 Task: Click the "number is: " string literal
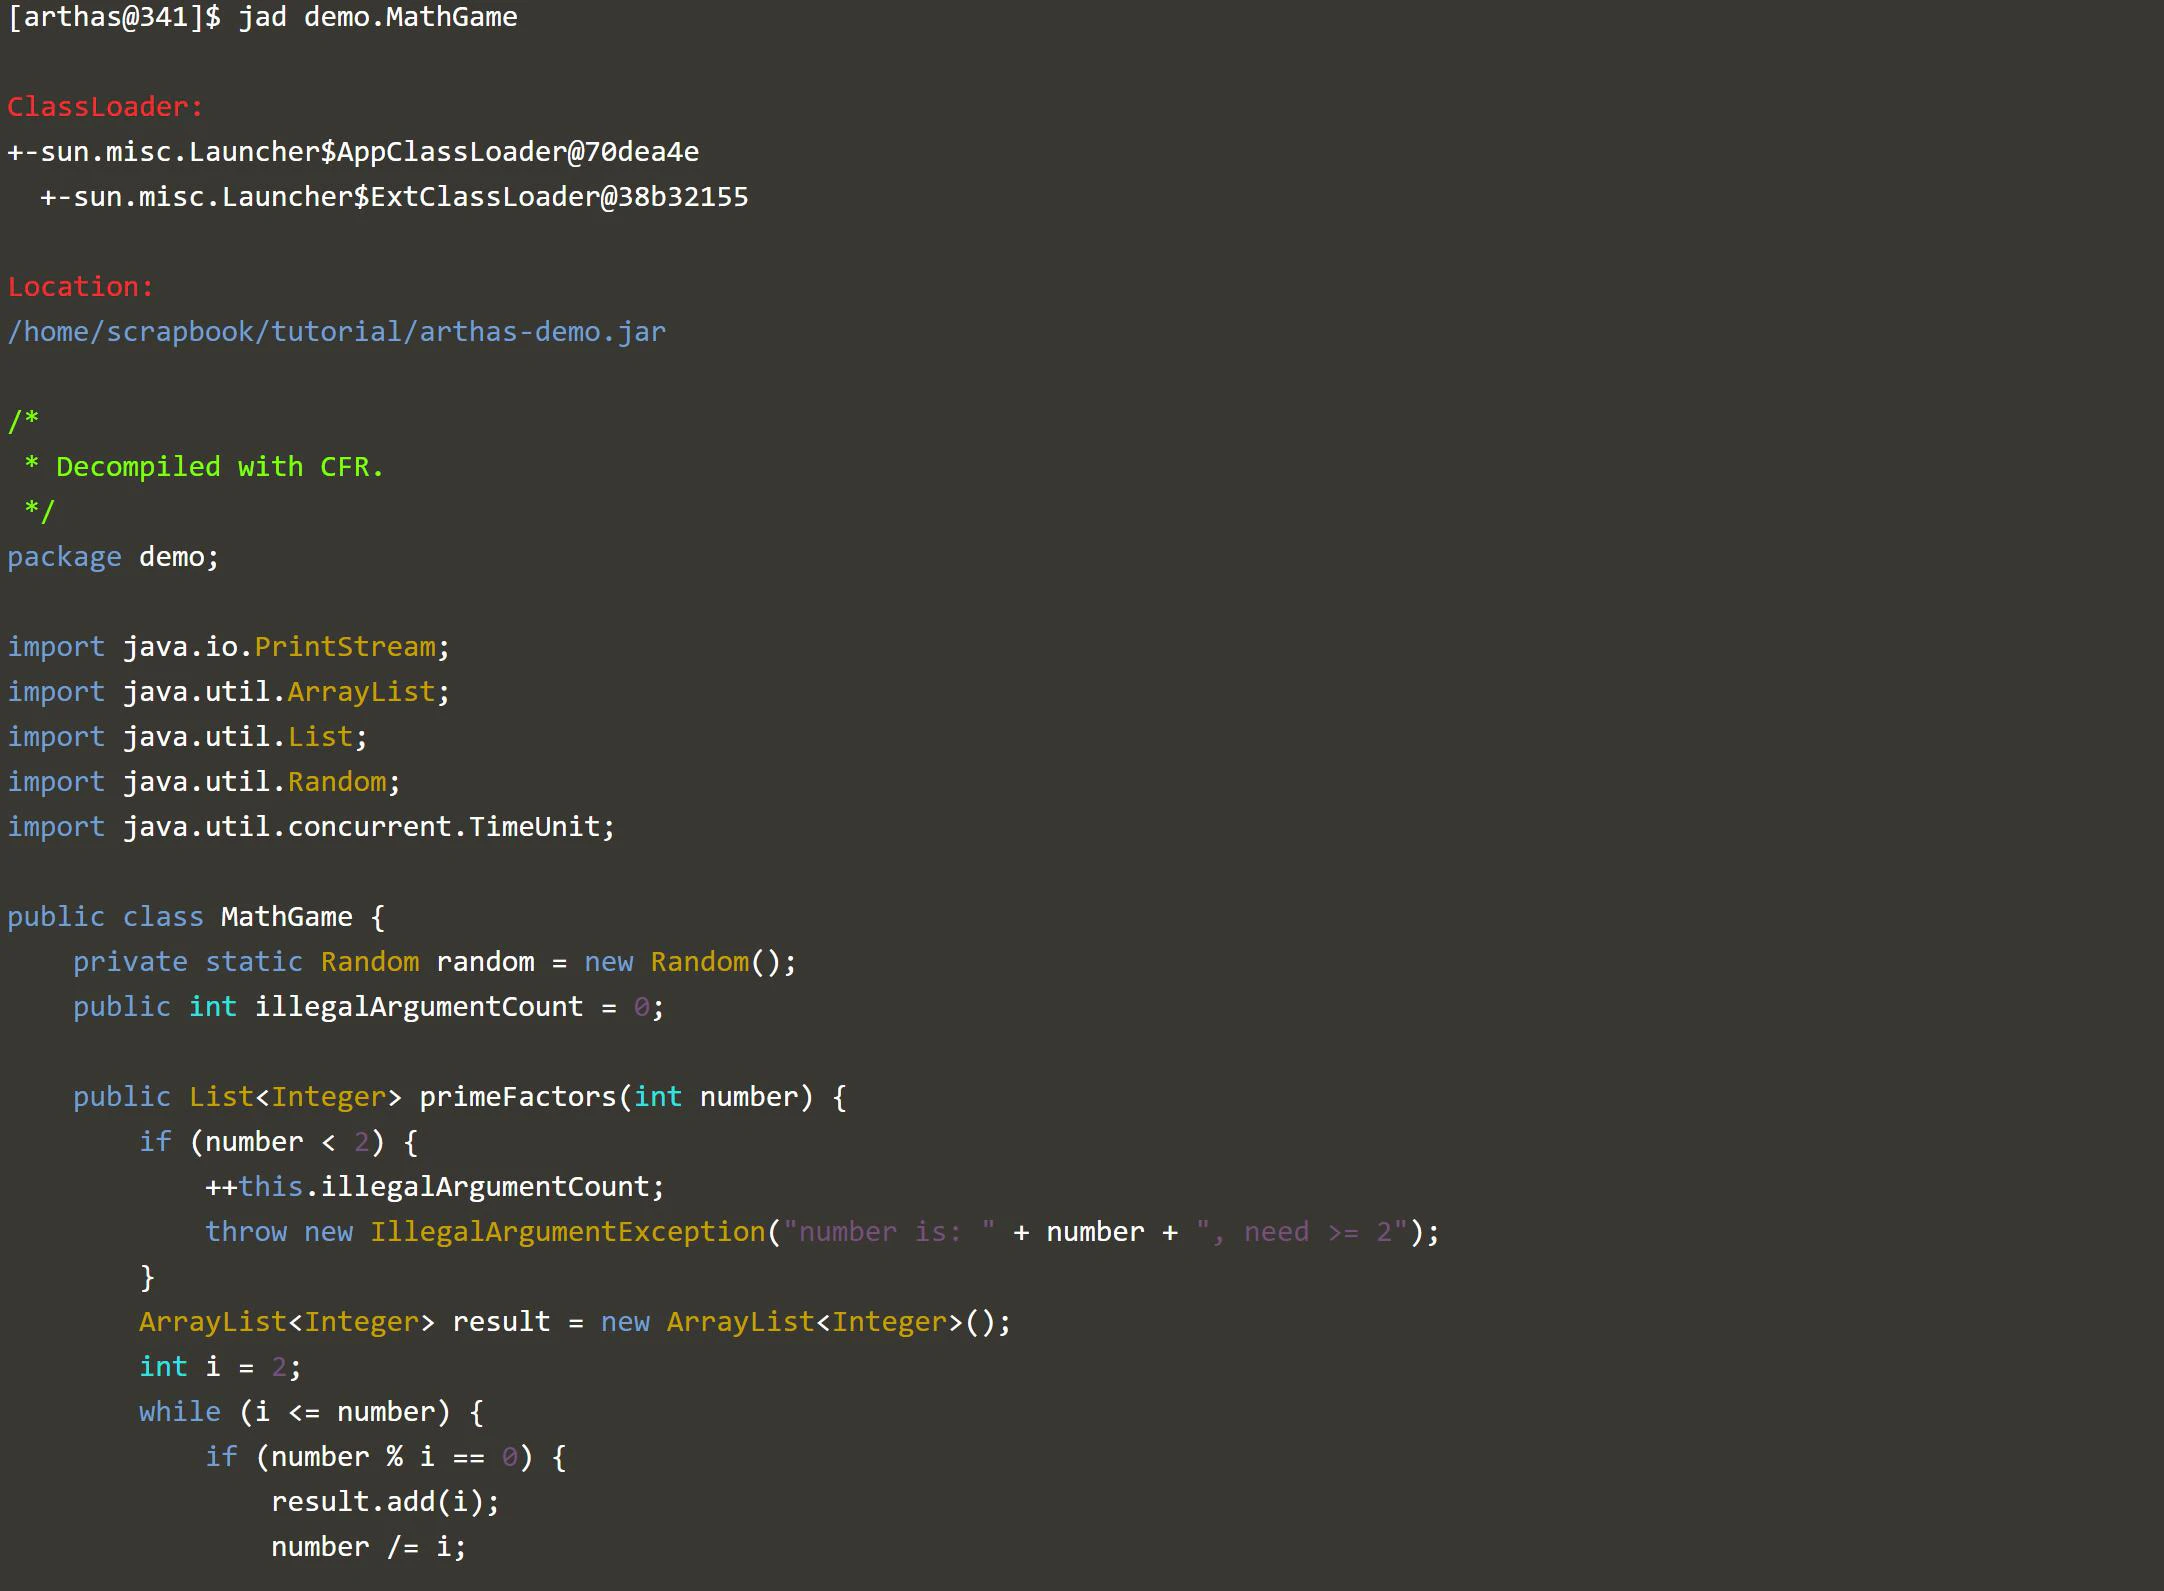[888, 1232]
